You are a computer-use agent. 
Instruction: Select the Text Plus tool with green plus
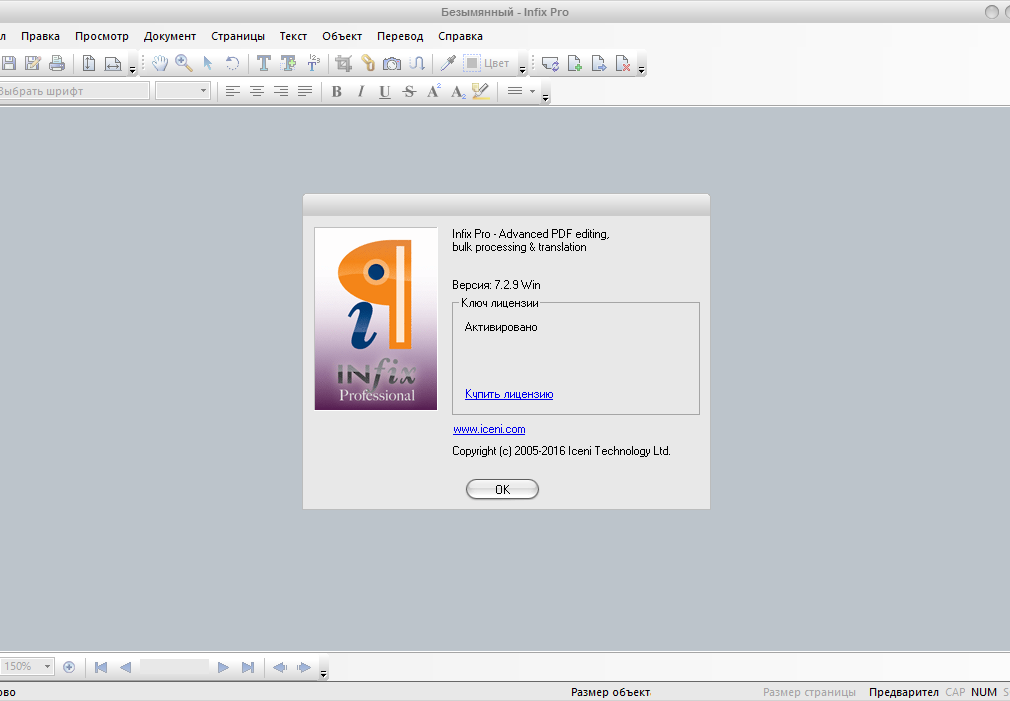pos(288,63)
